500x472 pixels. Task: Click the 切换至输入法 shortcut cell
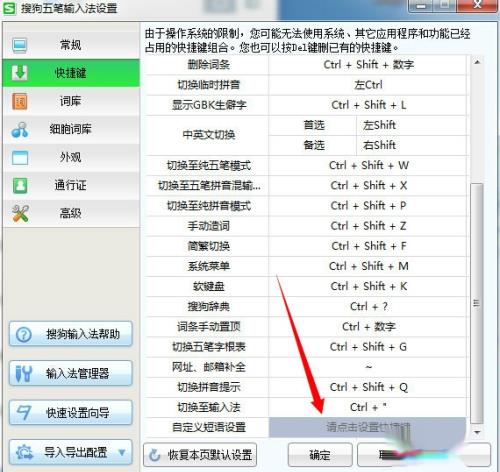point(368,407)
